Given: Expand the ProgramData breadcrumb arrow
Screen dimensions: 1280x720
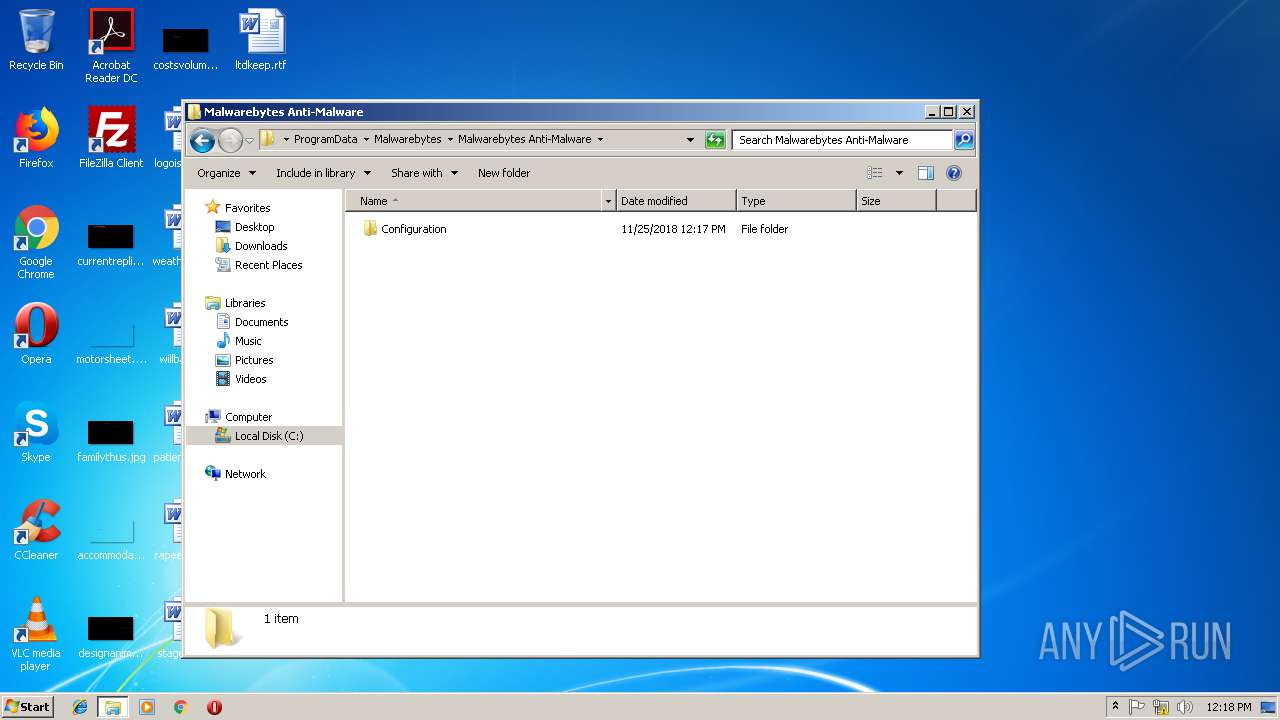Looking at the screenshot, I should (x=366, y=140).
